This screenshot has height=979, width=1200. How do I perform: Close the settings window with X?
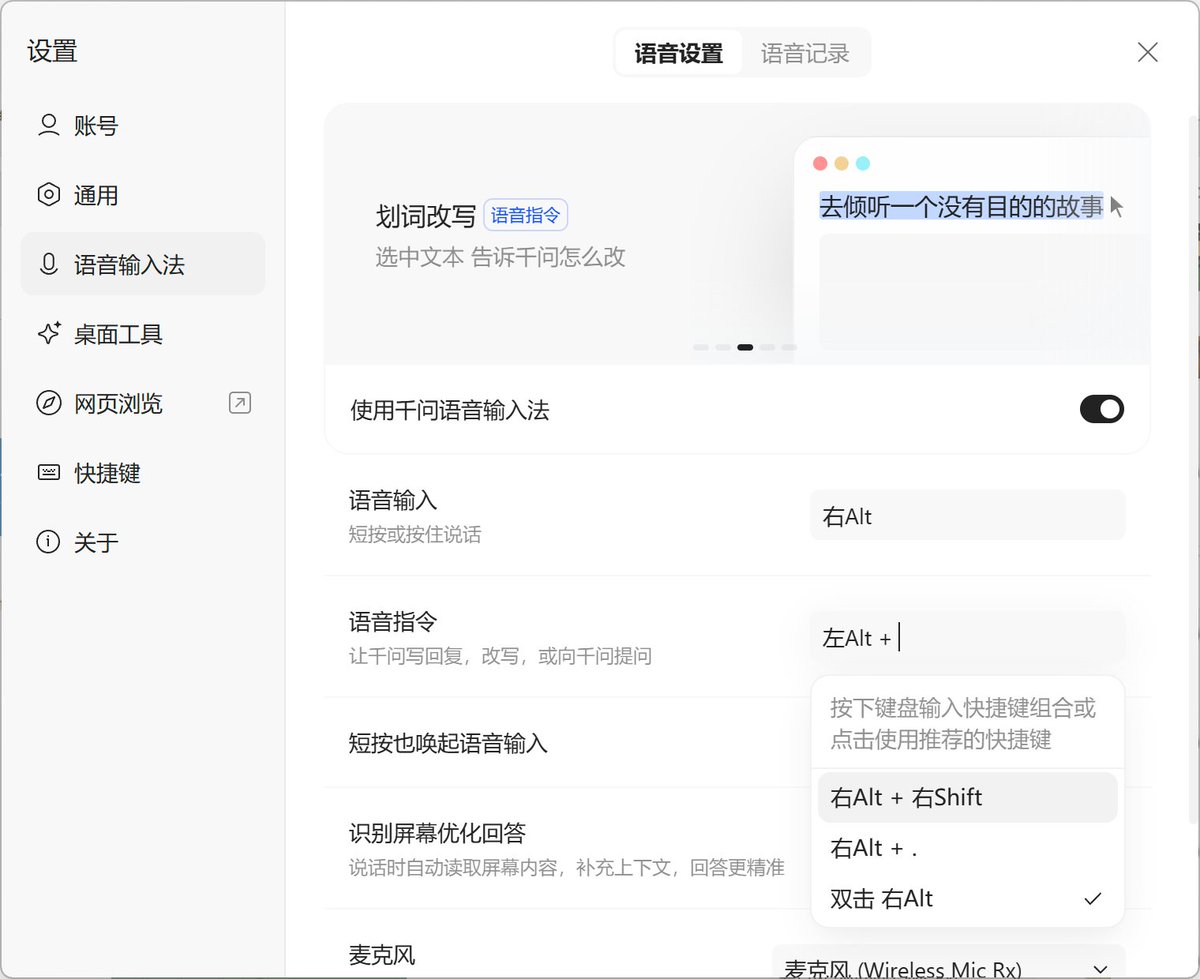point(1148,52)
